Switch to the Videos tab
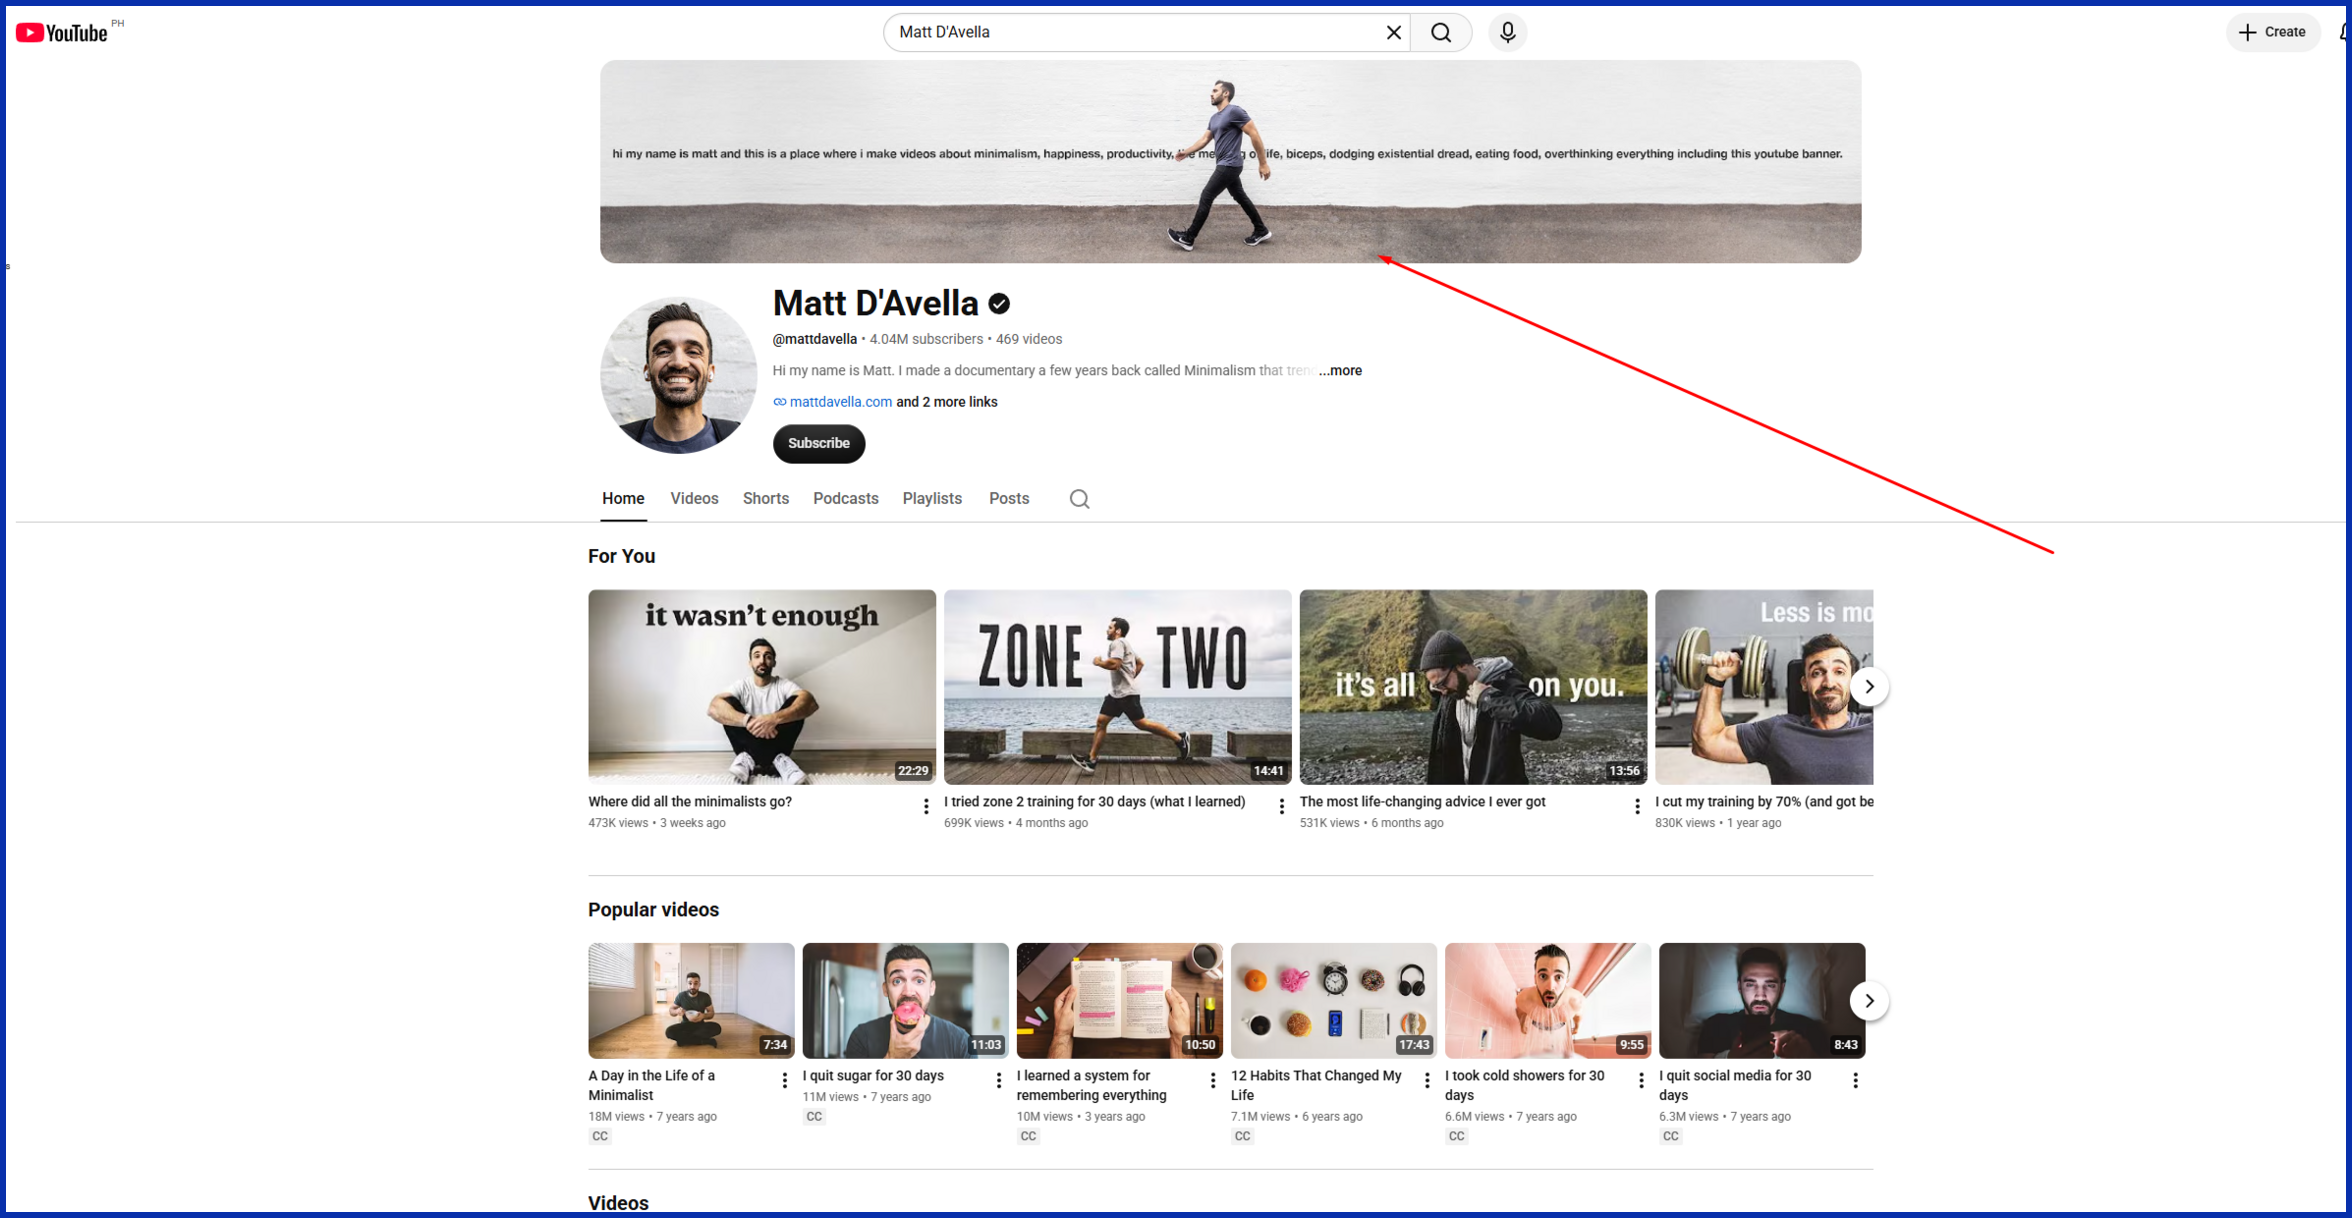This screenshot has height=1218, width=2352. pyautogui.click(x=694, y=499)
